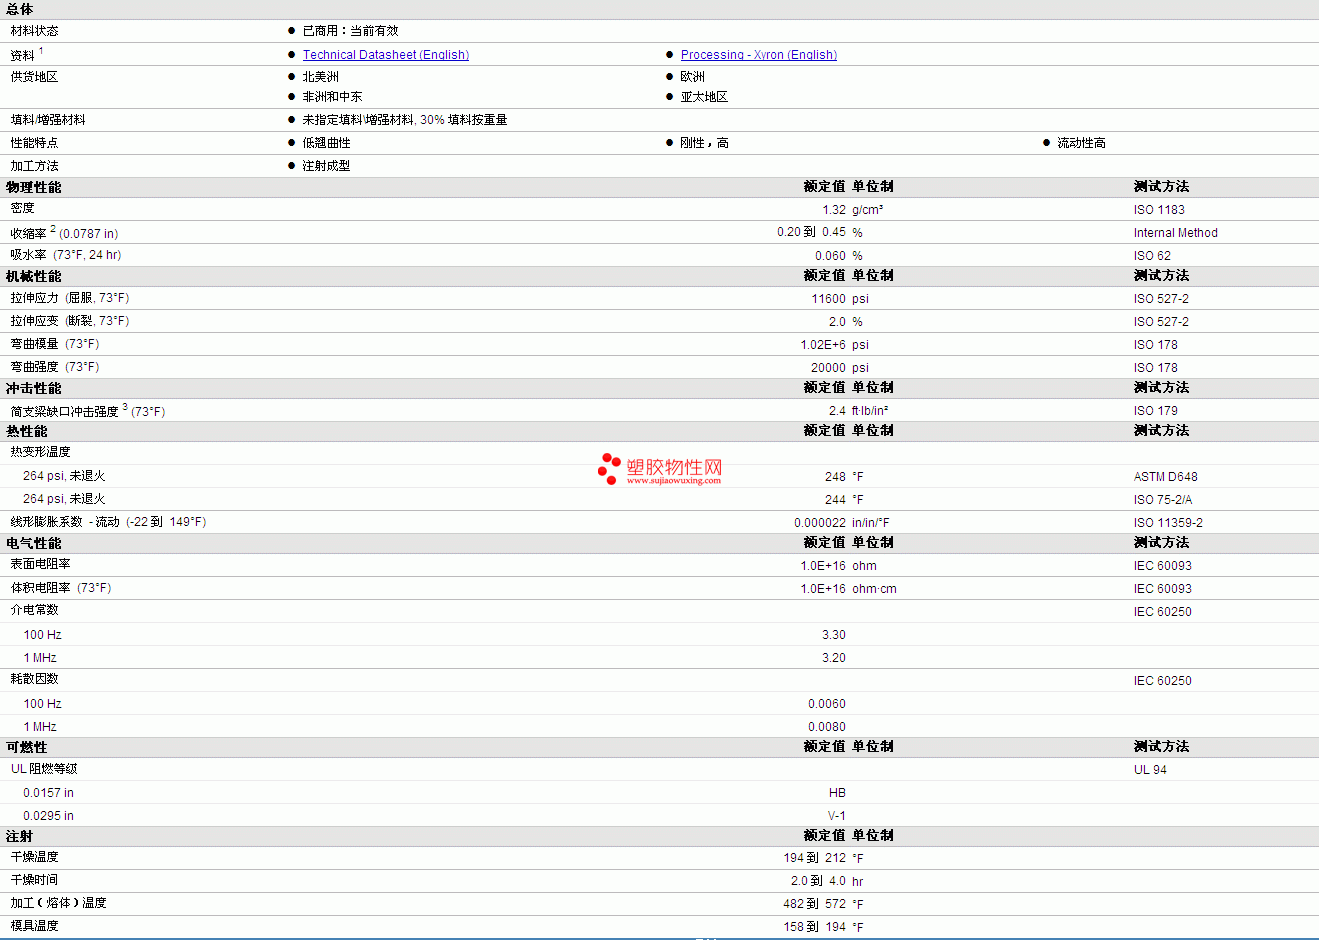The image size is (1319, 940).
Task: Select the flame rating V-1
Action: (837, 816)
